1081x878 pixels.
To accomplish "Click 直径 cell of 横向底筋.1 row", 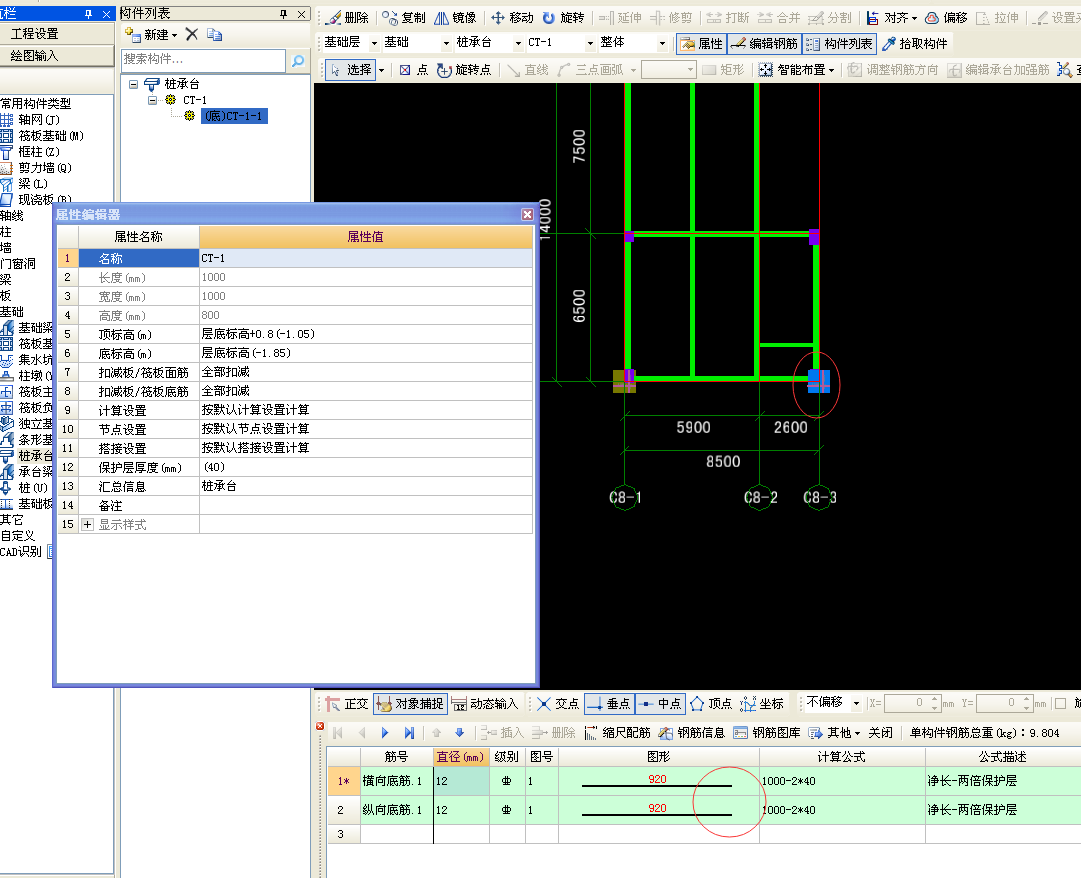I will [461, 781].
